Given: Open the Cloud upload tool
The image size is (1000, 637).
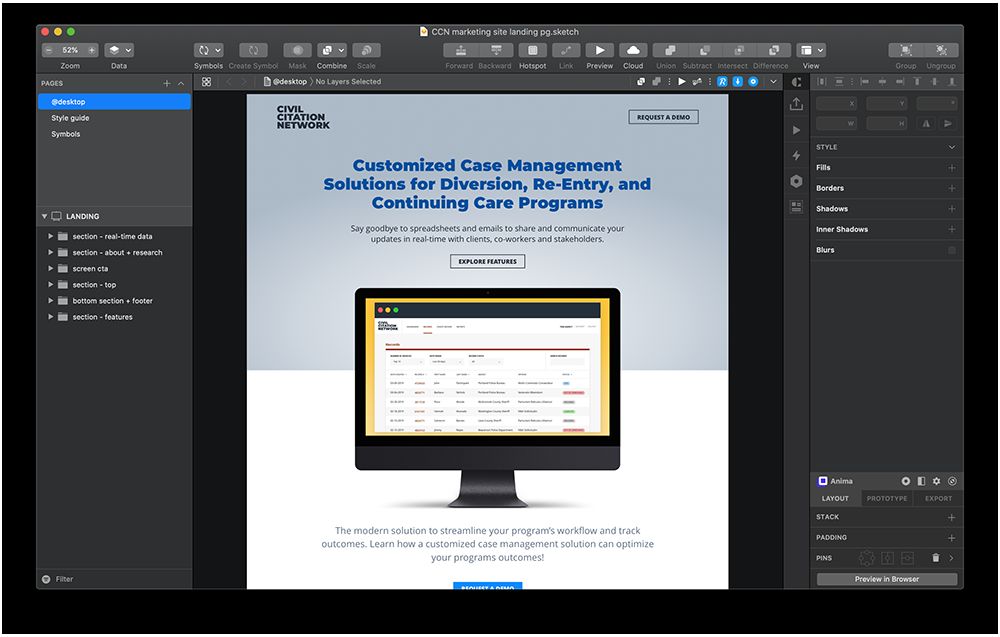Looking at the screenshot, I should click(633, 50).
